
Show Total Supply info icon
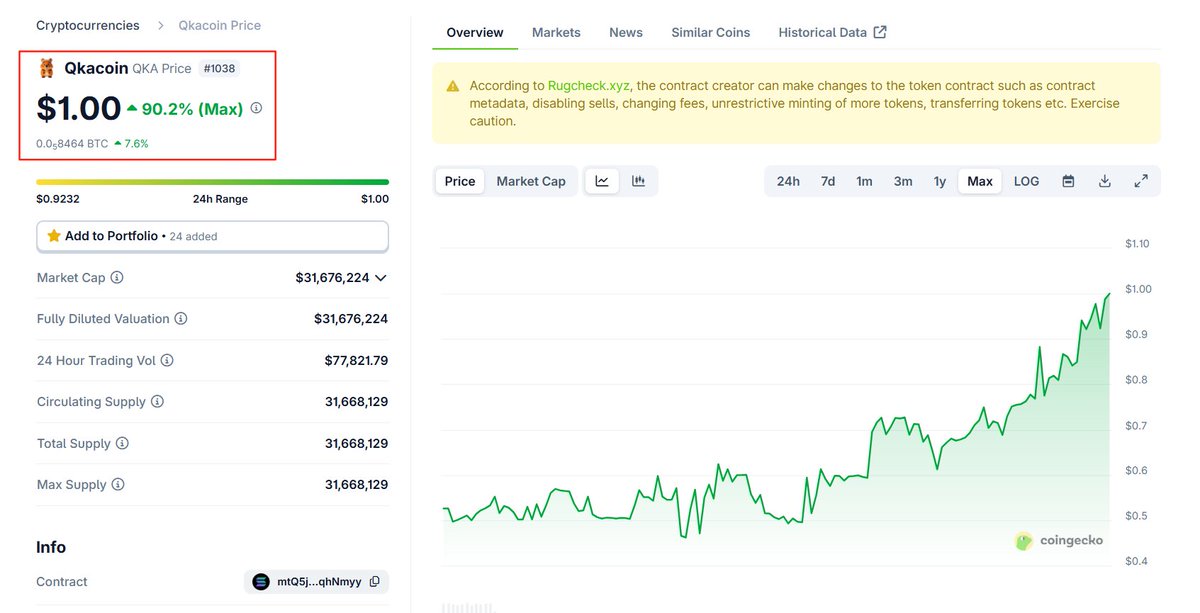(122, 443)
